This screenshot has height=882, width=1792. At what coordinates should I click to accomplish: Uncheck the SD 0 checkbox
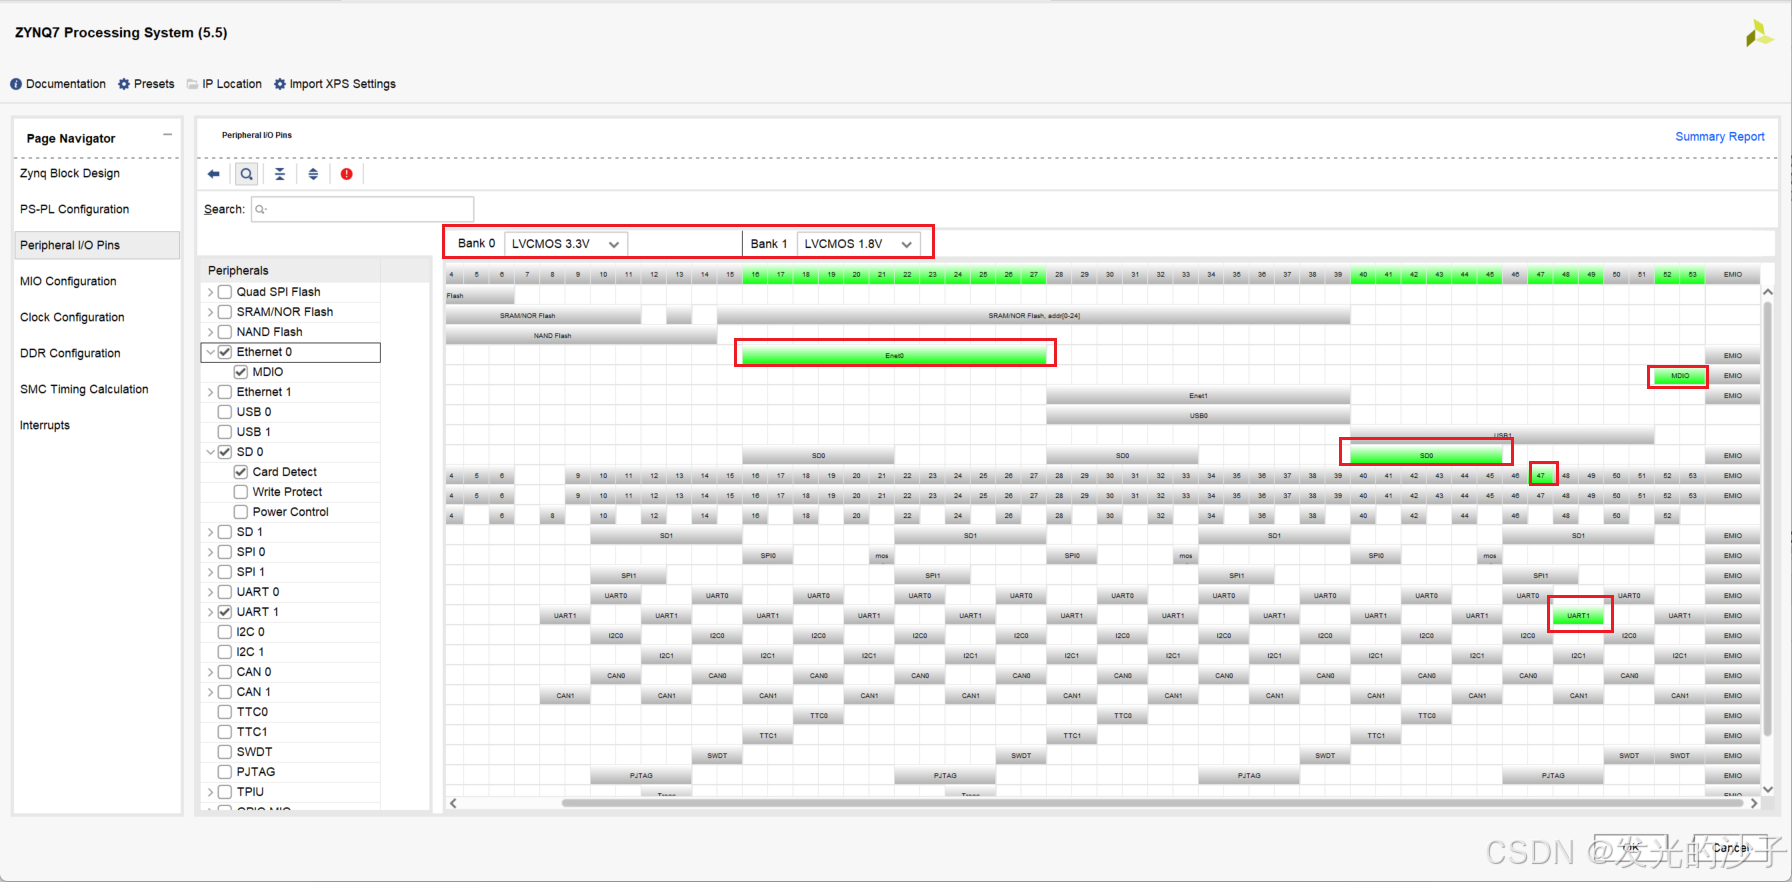click(x=225, y=452)
